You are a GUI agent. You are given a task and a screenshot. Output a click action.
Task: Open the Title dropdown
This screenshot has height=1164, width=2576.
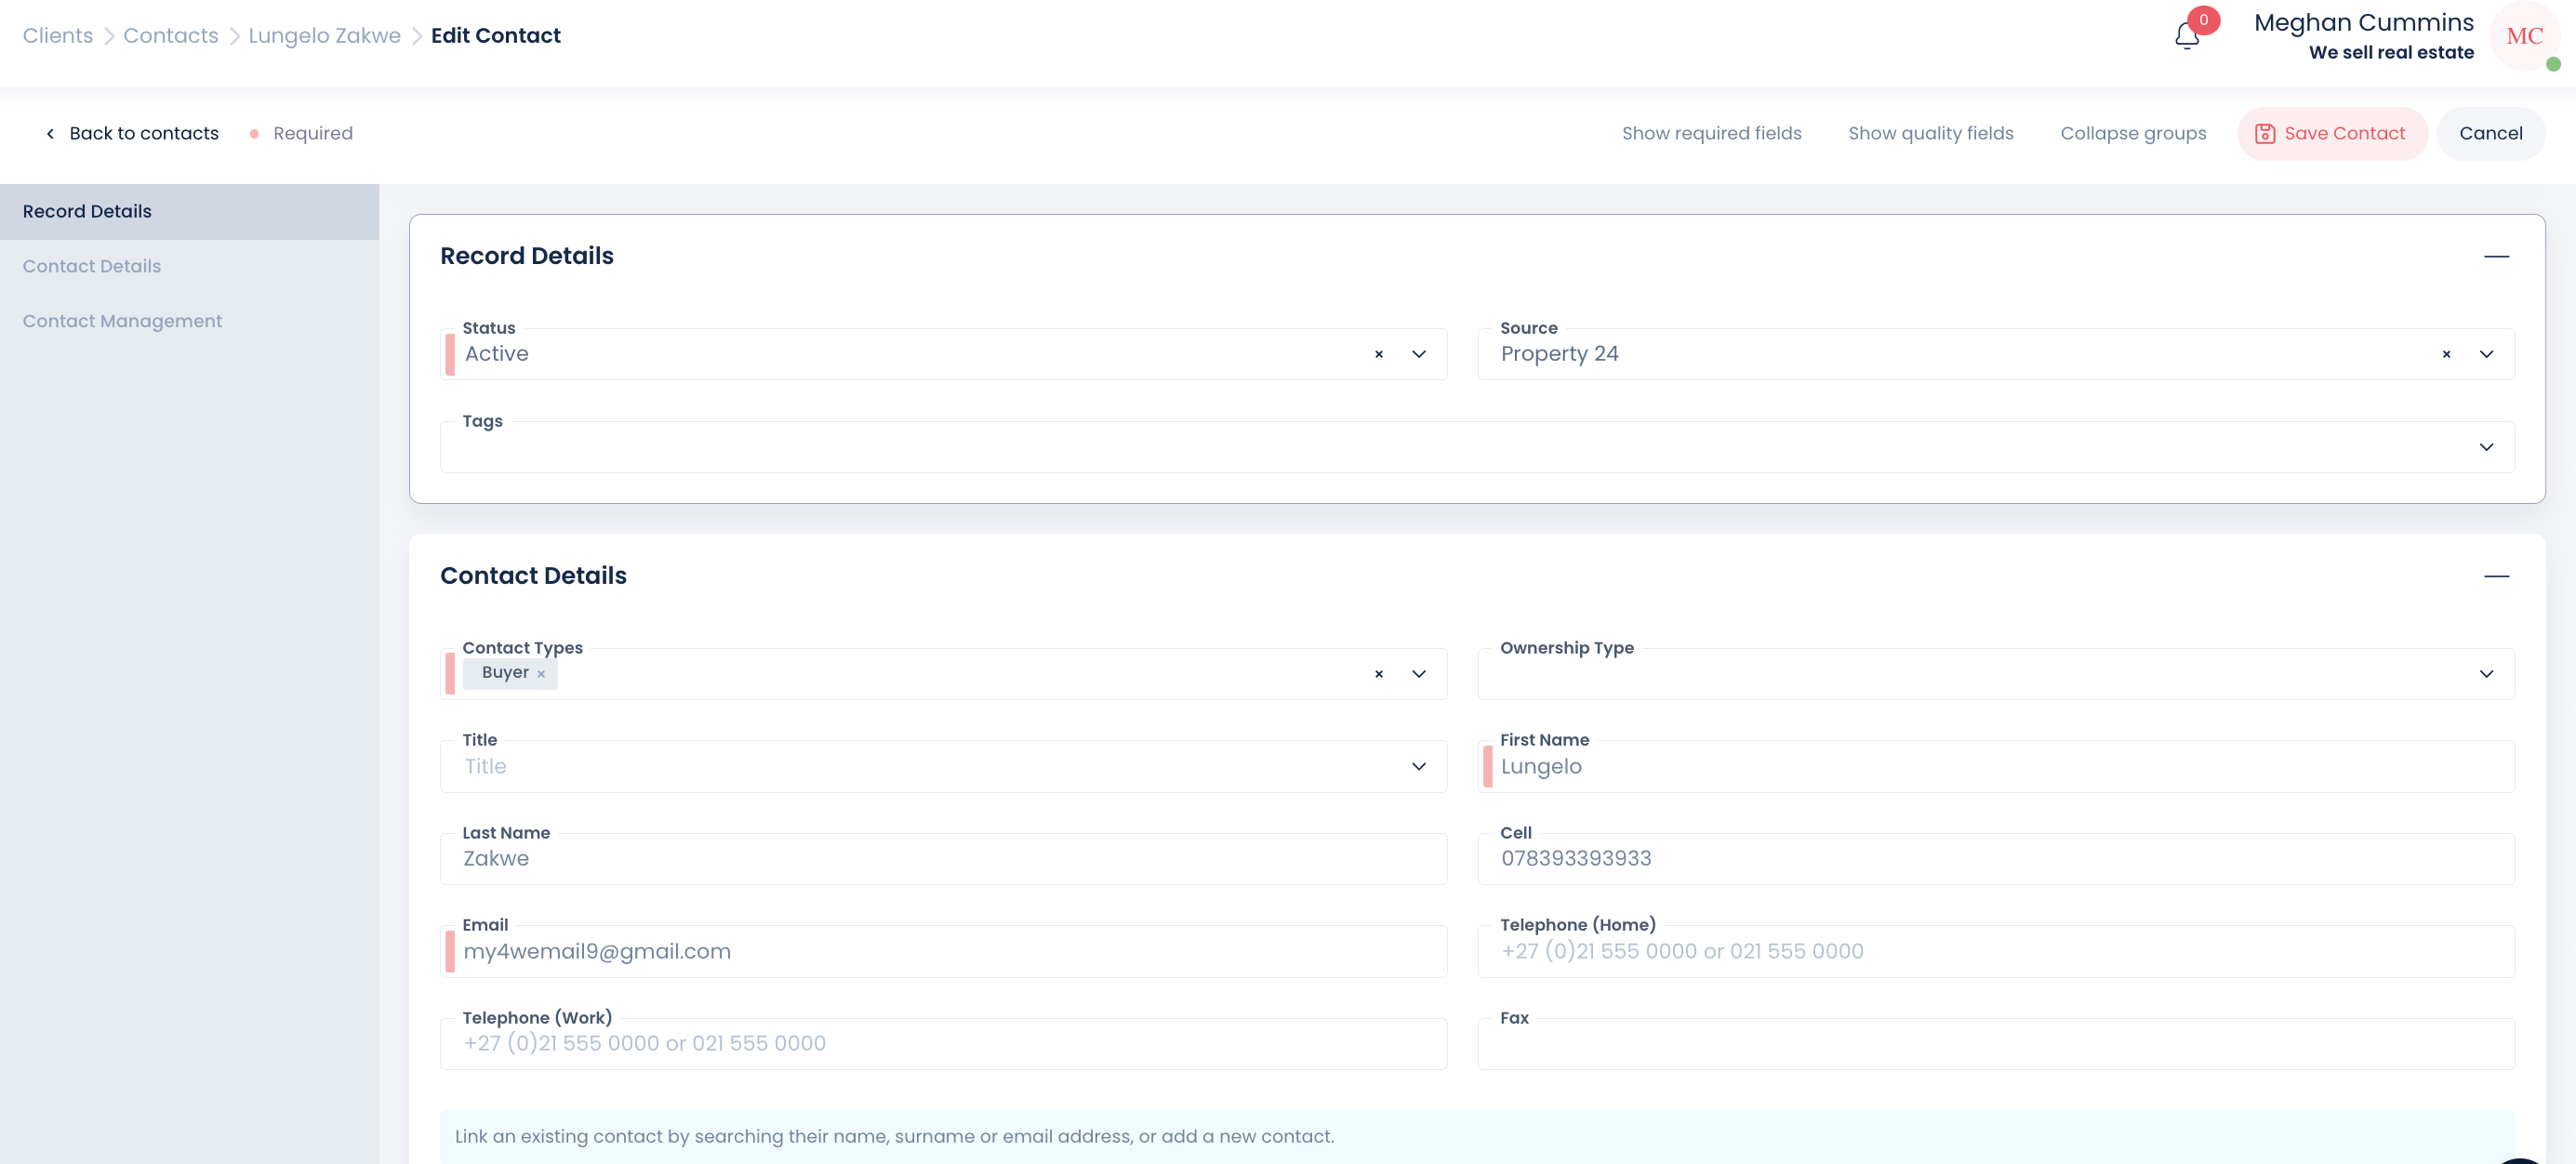click(1418, 766)
